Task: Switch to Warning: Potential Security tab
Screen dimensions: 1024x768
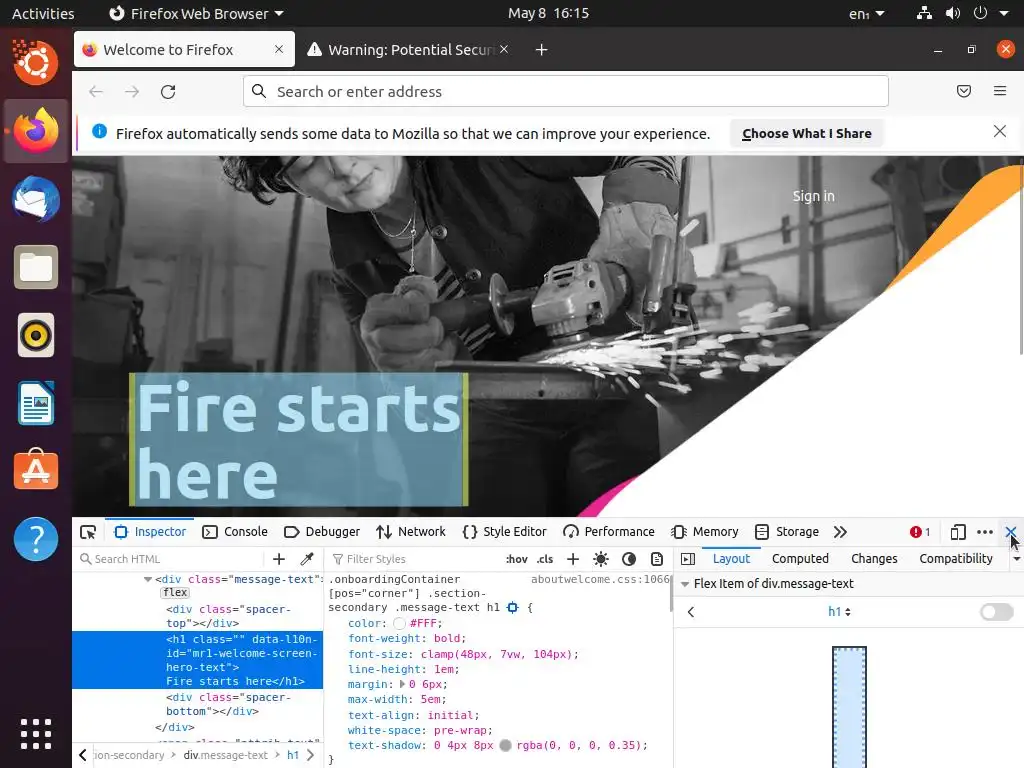Action: pos(408,50)
